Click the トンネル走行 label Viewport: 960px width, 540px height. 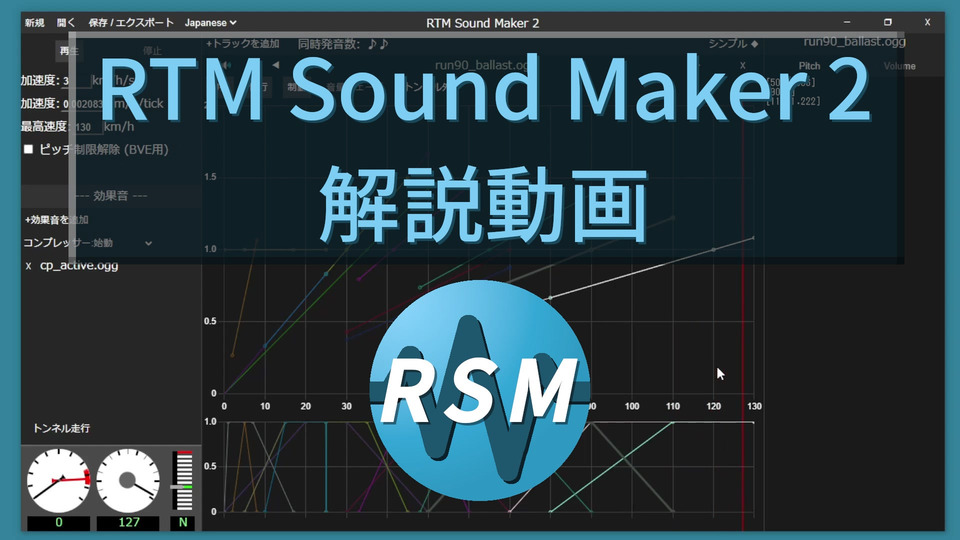[x=61, y=428]
